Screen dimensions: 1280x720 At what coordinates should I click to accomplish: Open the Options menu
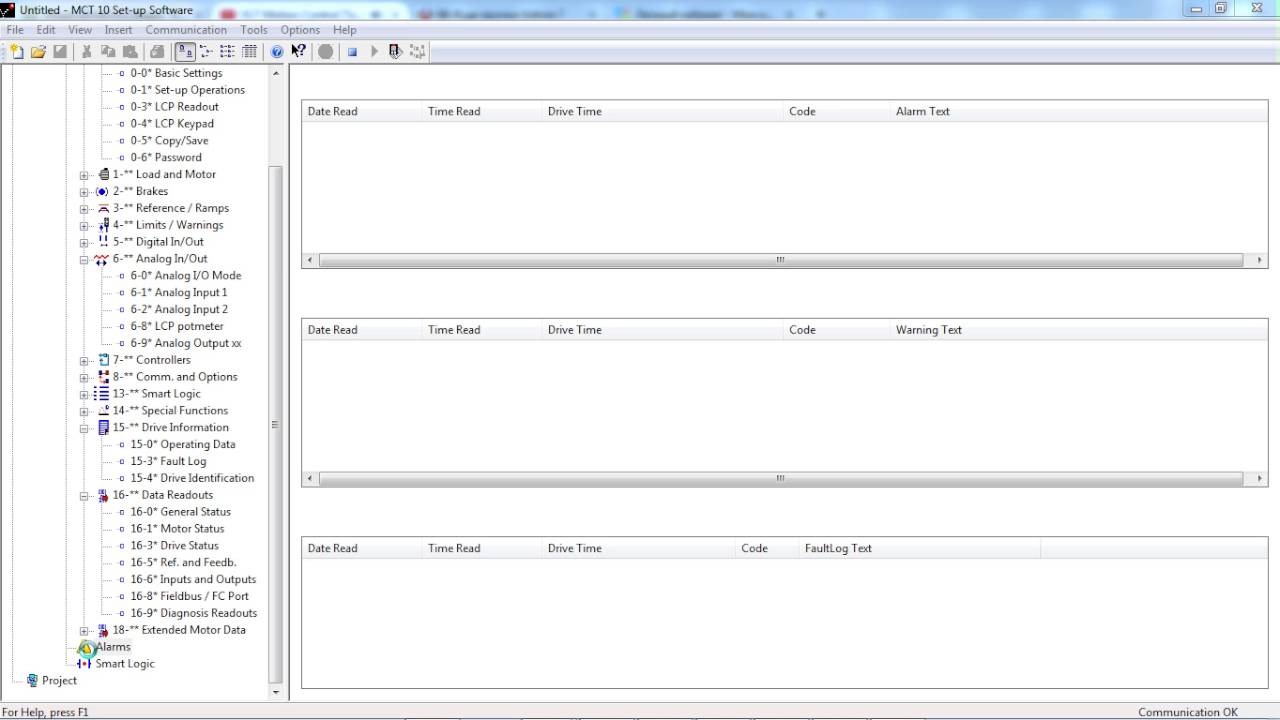(x=300, y=30)
